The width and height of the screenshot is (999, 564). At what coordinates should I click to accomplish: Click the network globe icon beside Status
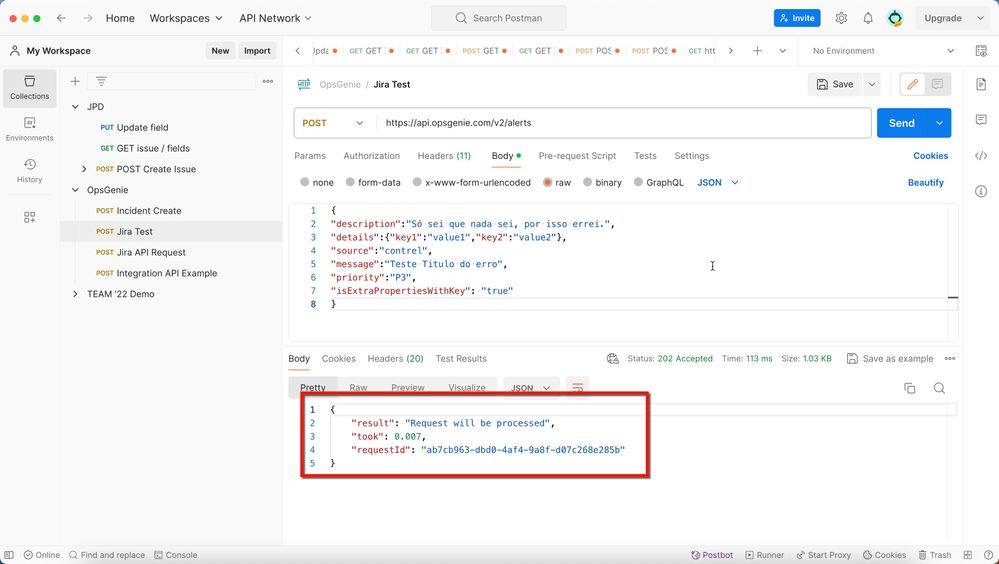613,359
